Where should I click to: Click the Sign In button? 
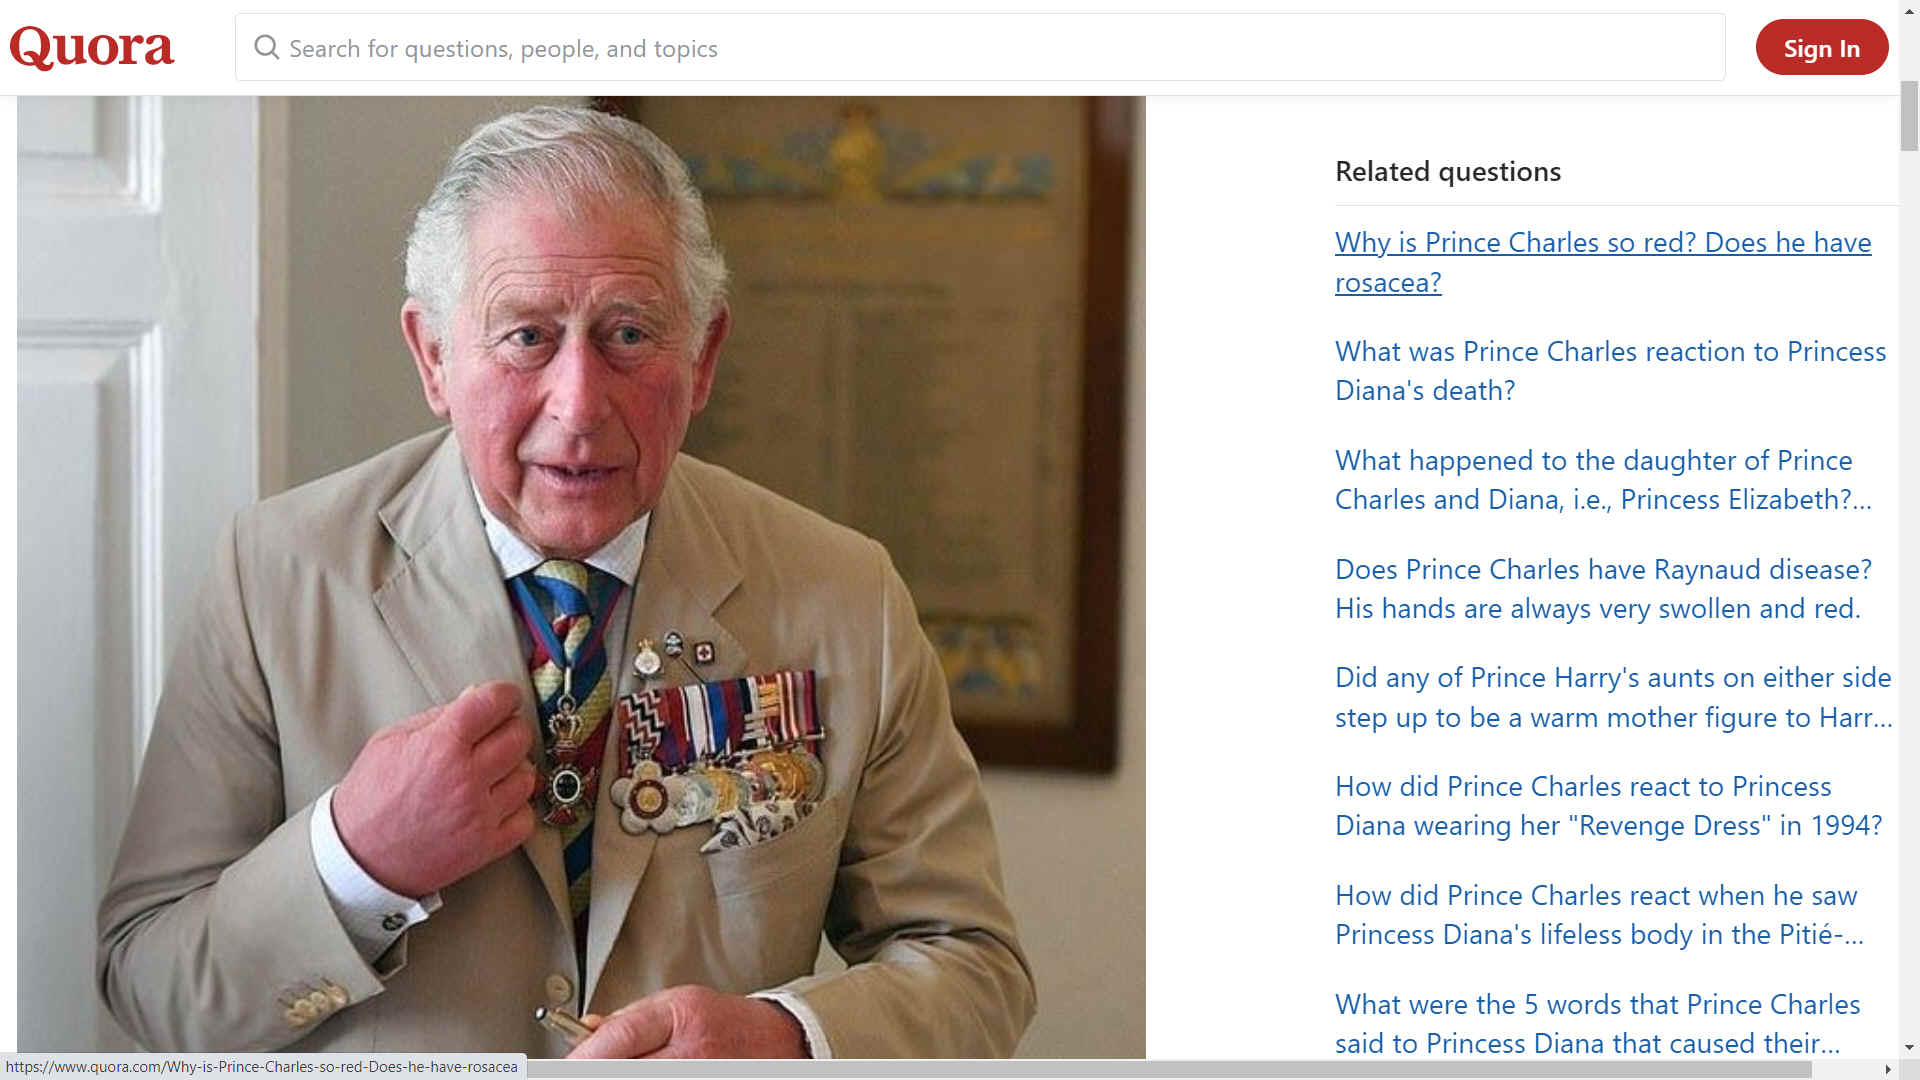1822,47
